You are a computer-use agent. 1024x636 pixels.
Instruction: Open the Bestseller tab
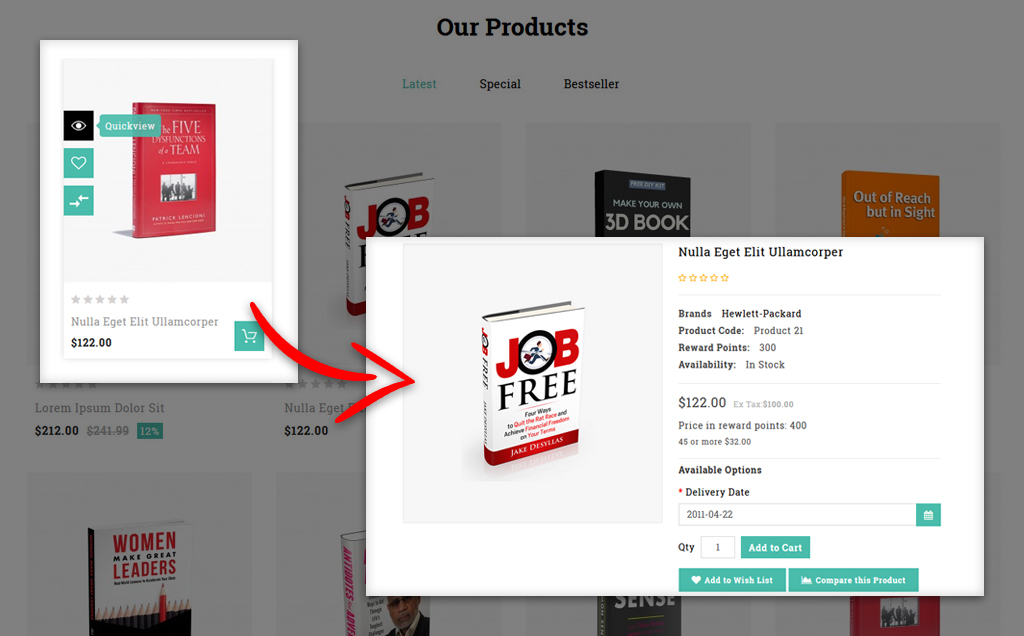click(592, 84)
